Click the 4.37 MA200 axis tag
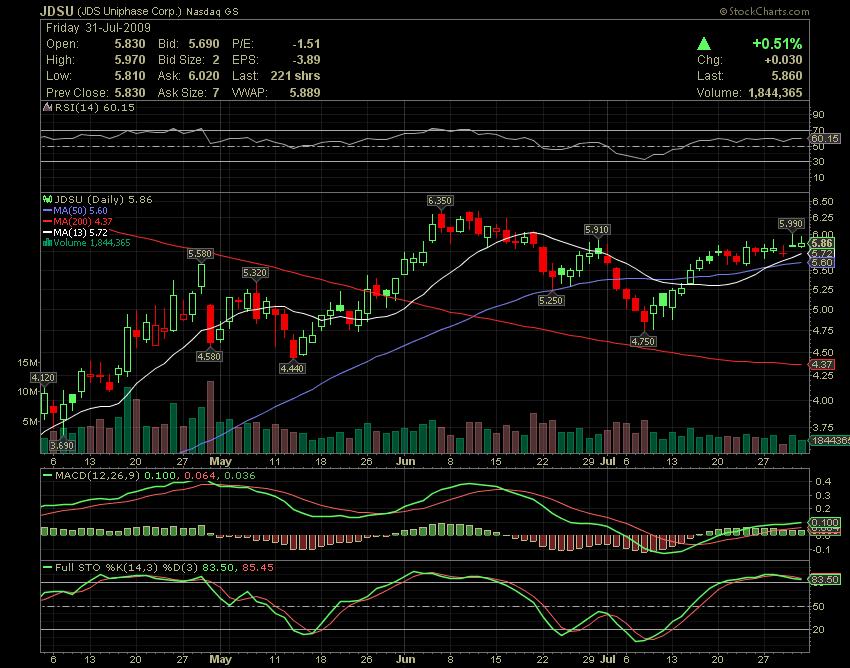The width and height of the screenshot is (850, 668). (x=822, y=365)
